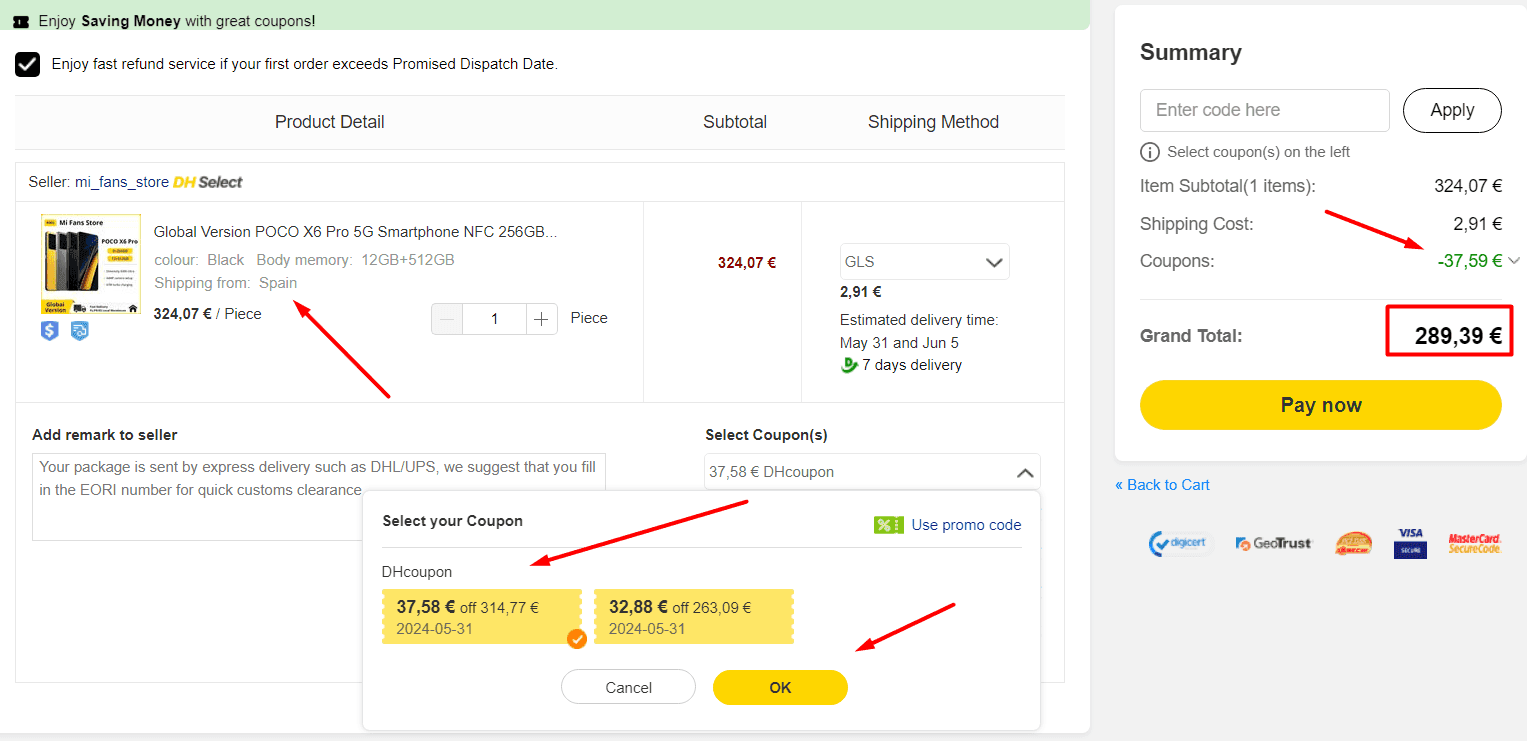
Task: Click the Visa Secure badge
Action: pyautogui.click(x=1410, y=544)
